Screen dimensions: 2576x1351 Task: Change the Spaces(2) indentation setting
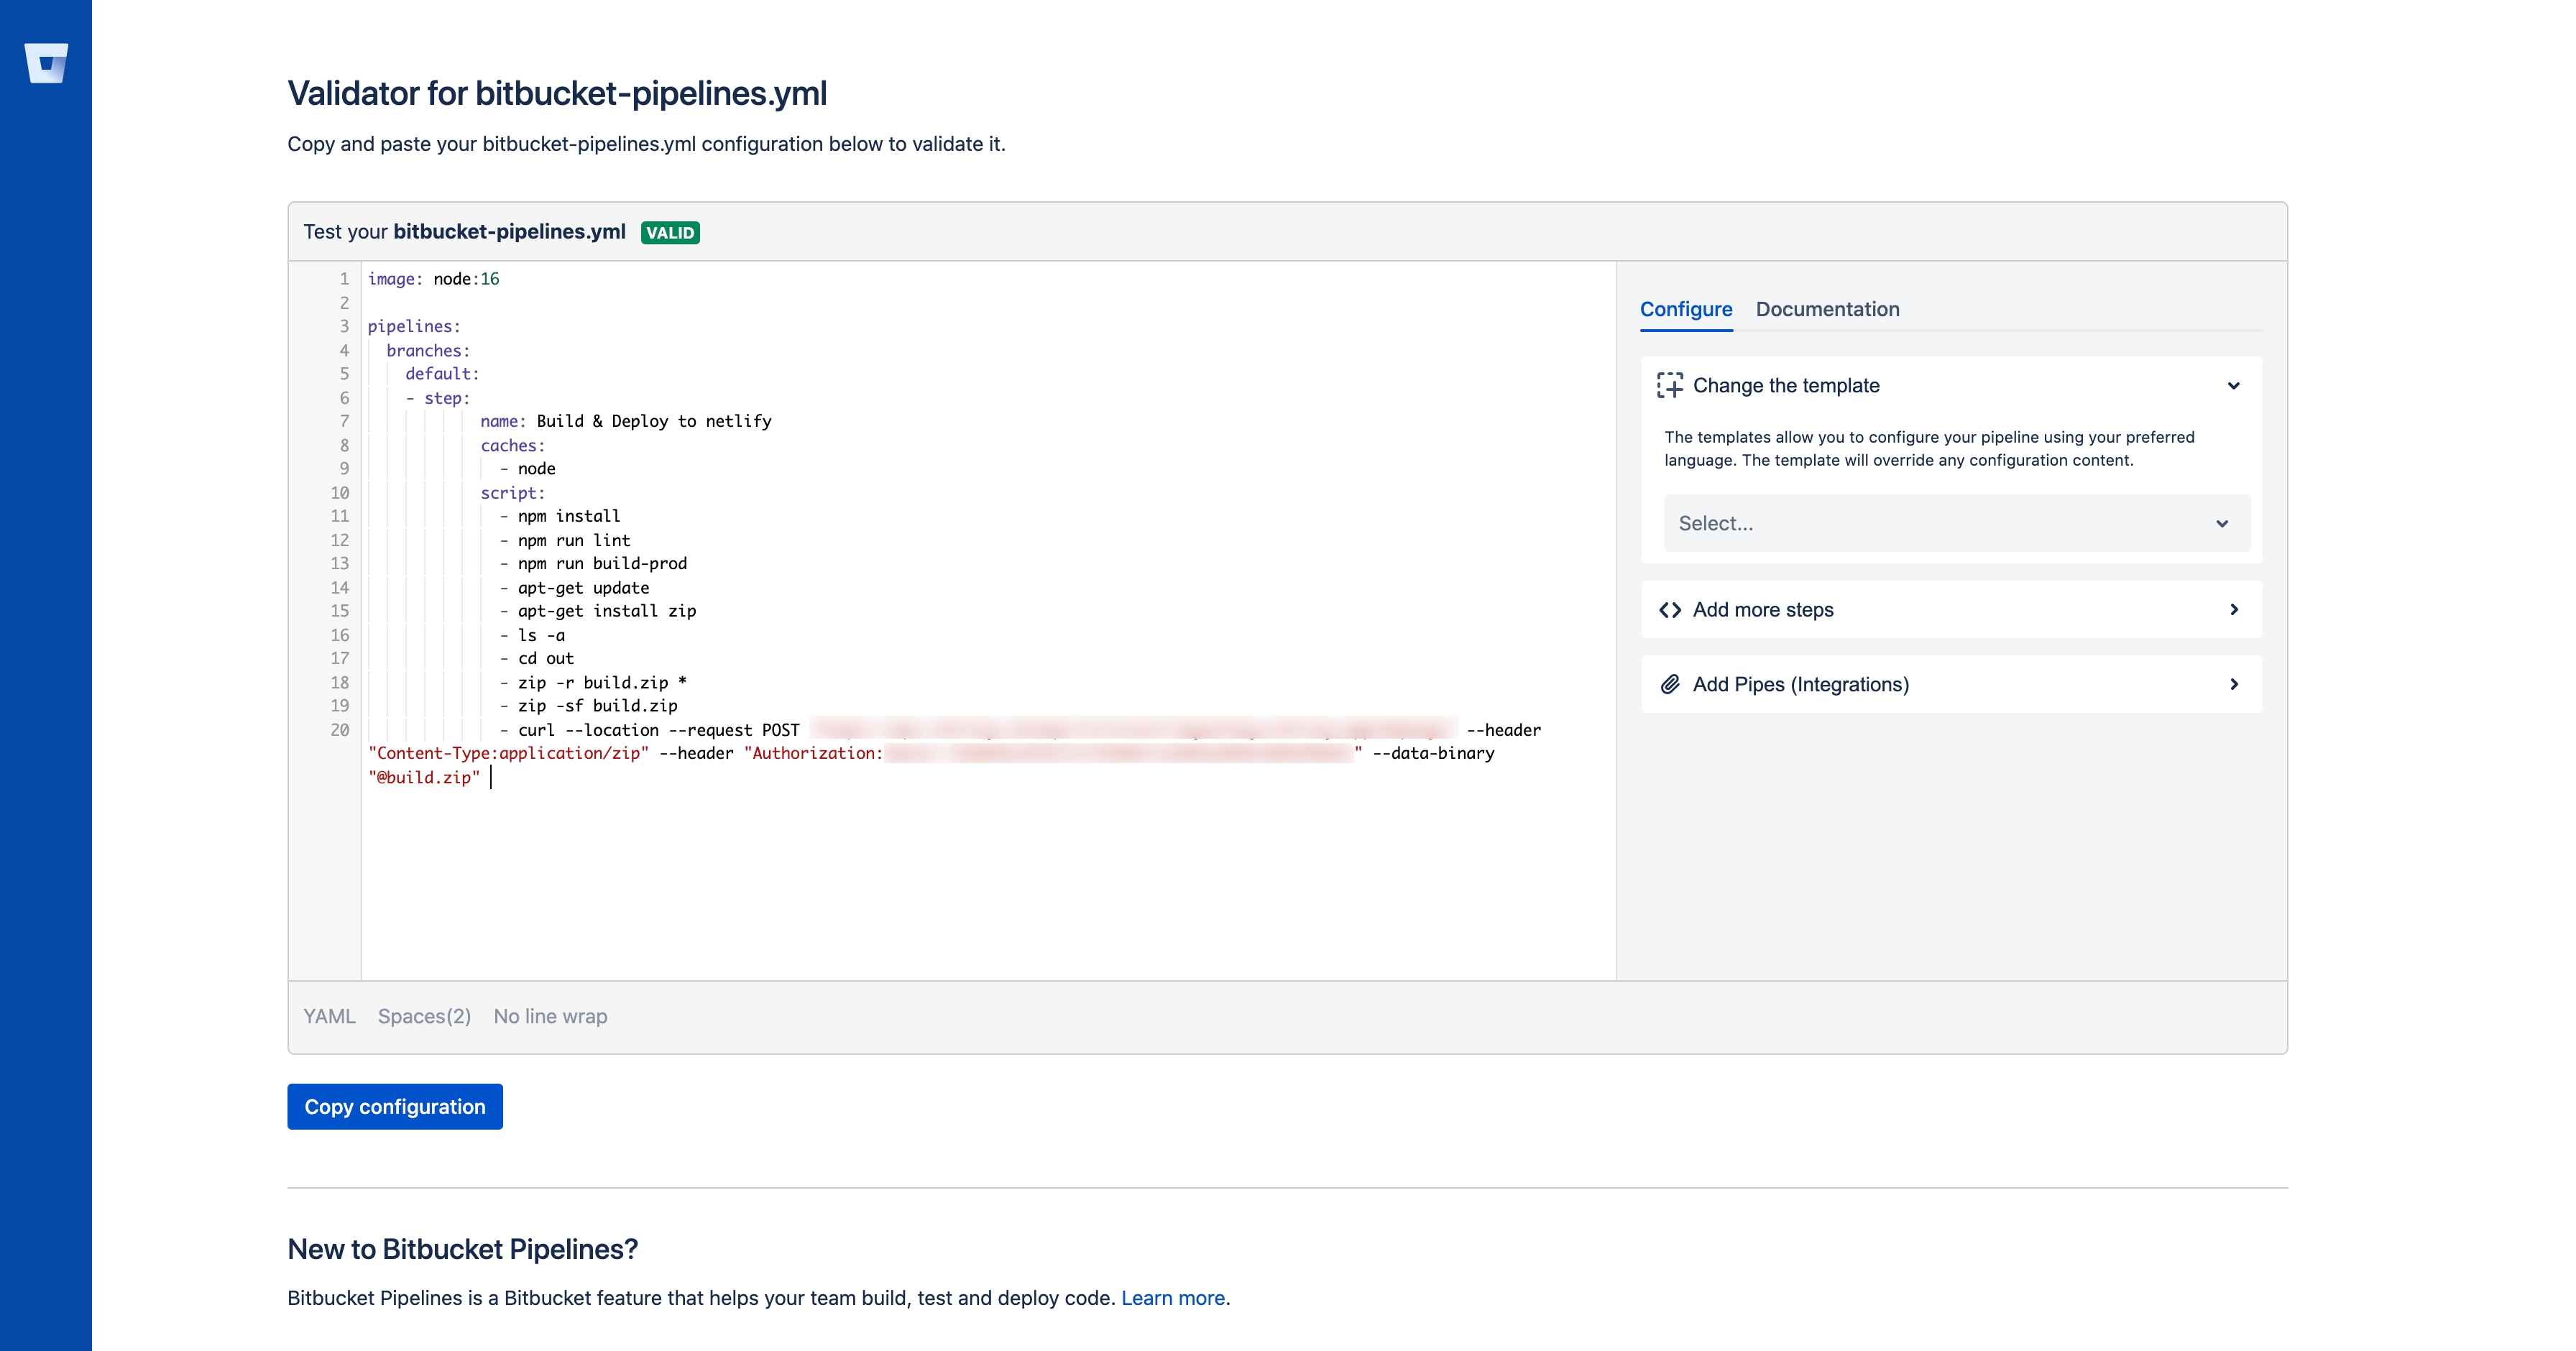pos(424,1017)
